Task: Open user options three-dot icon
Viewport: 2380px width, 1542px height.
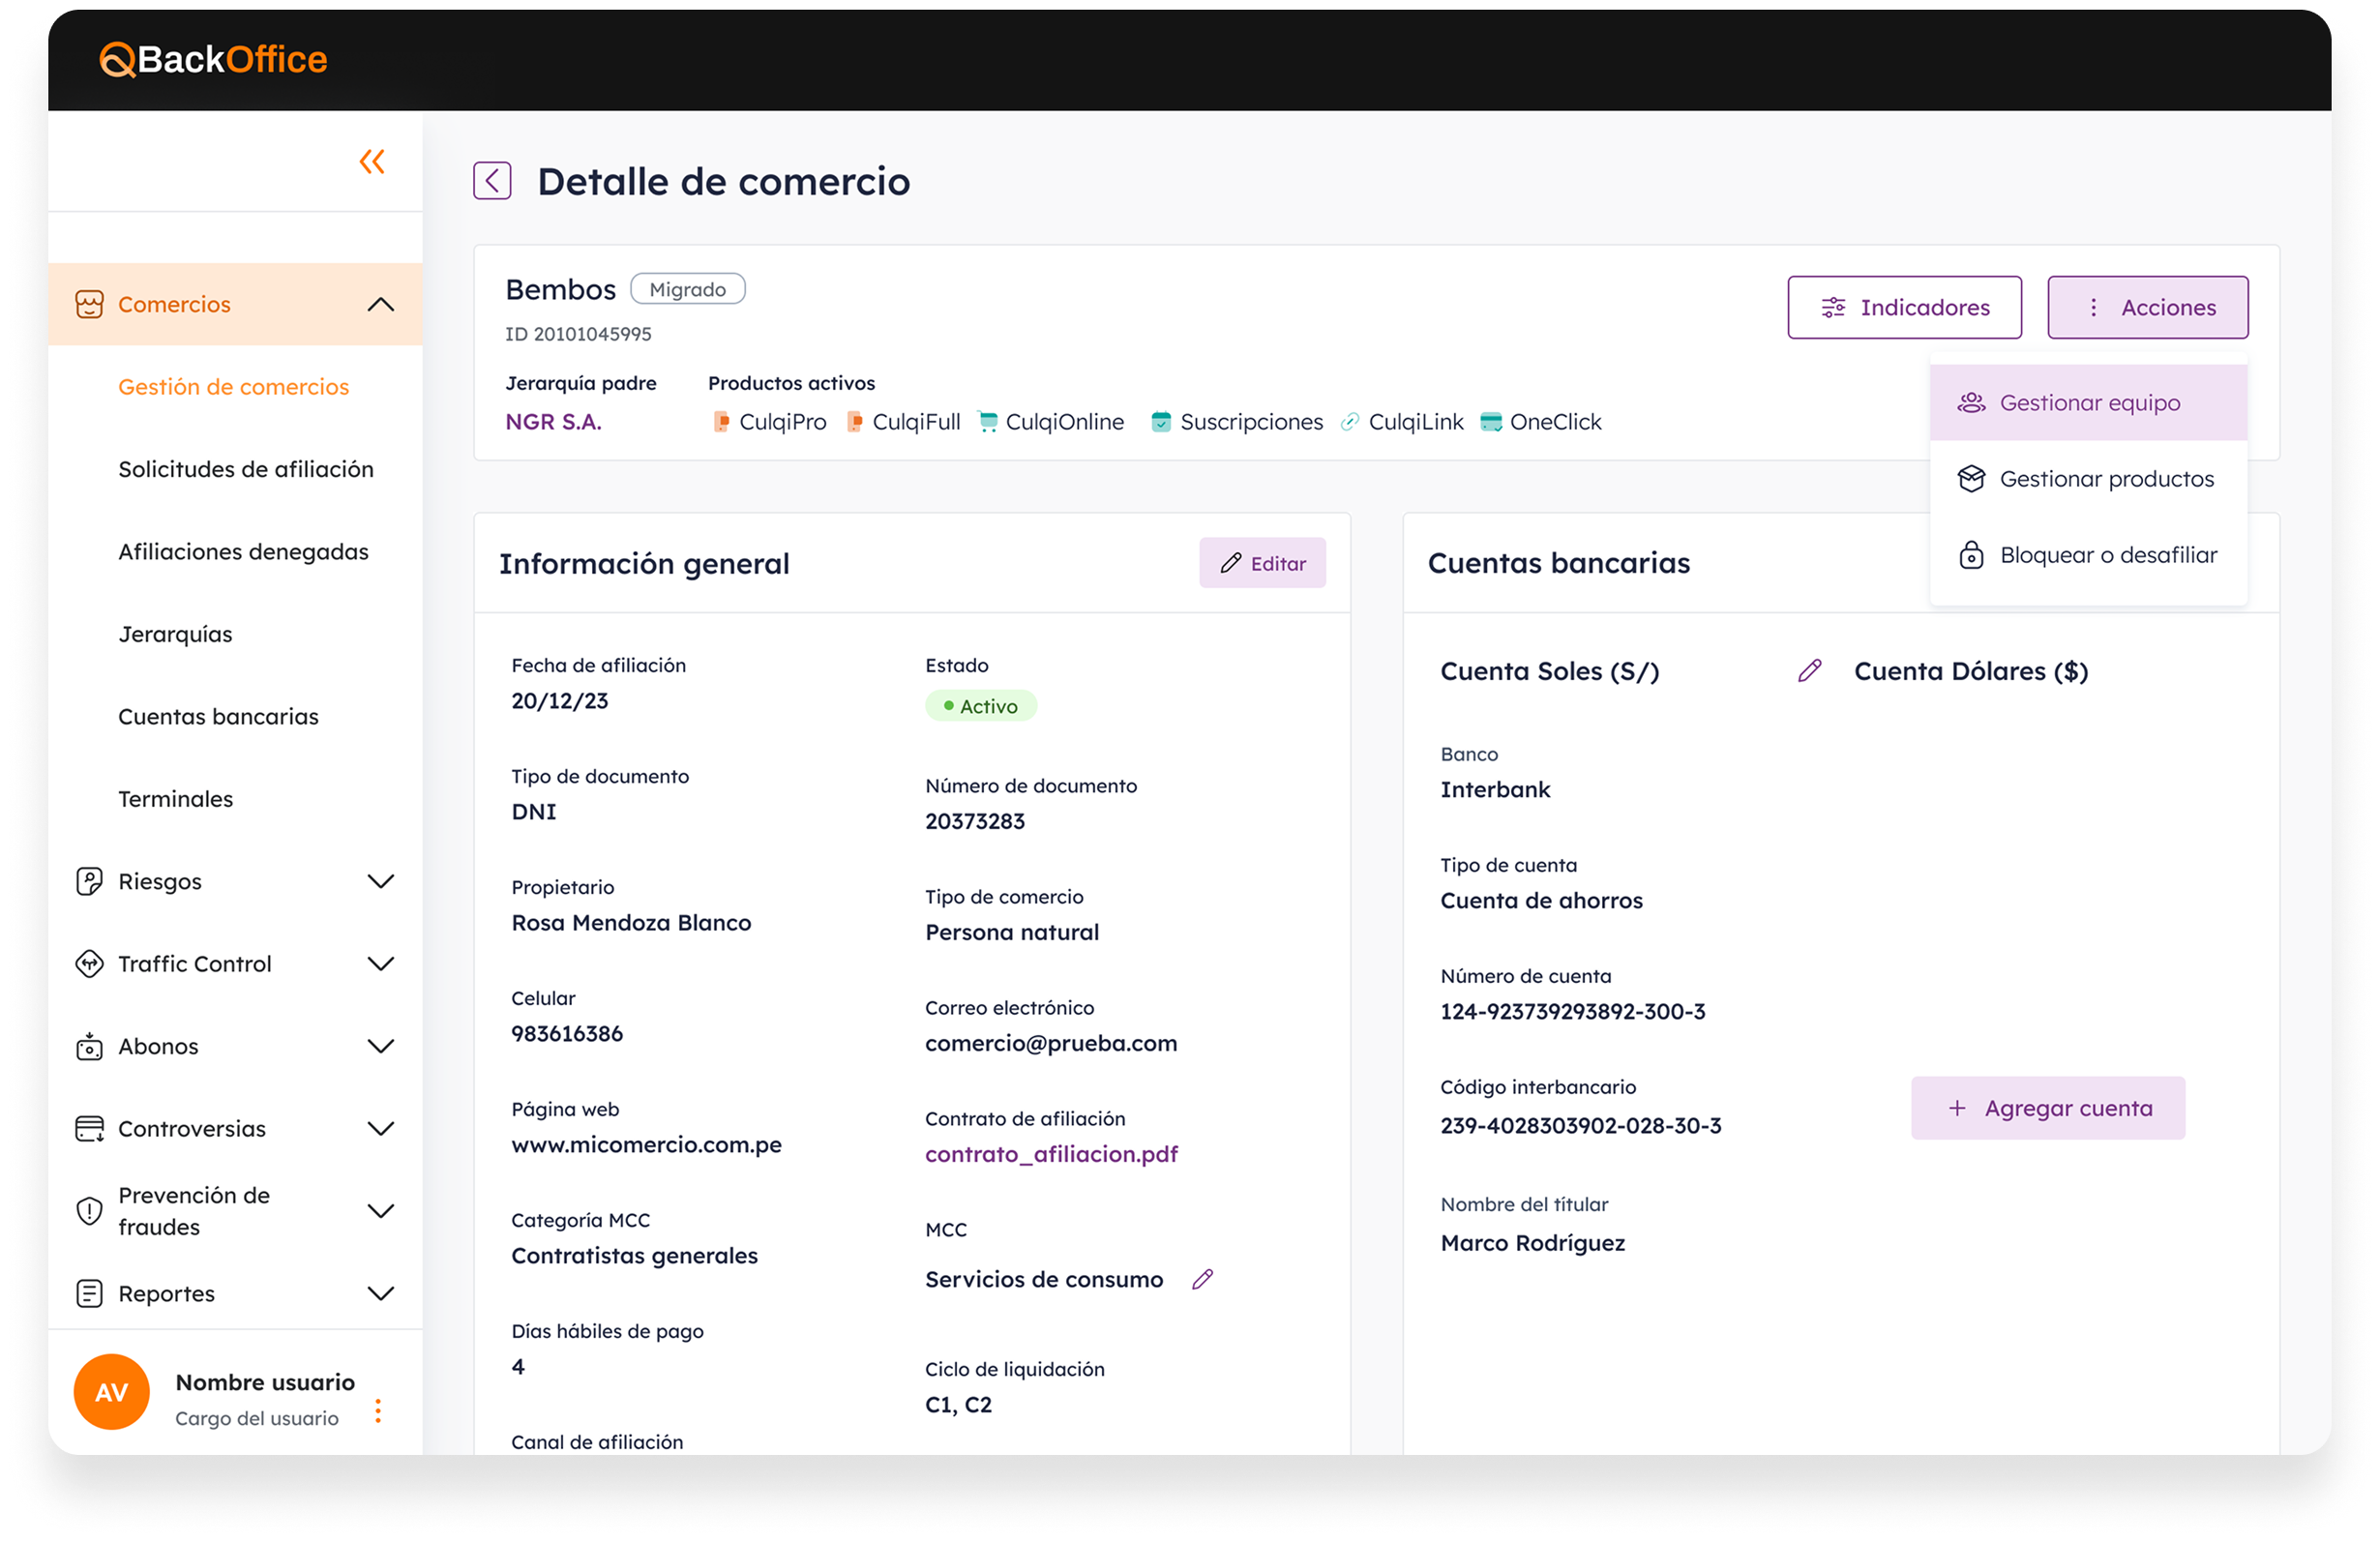Action: pyautogui.click(x=378, y=1410)
